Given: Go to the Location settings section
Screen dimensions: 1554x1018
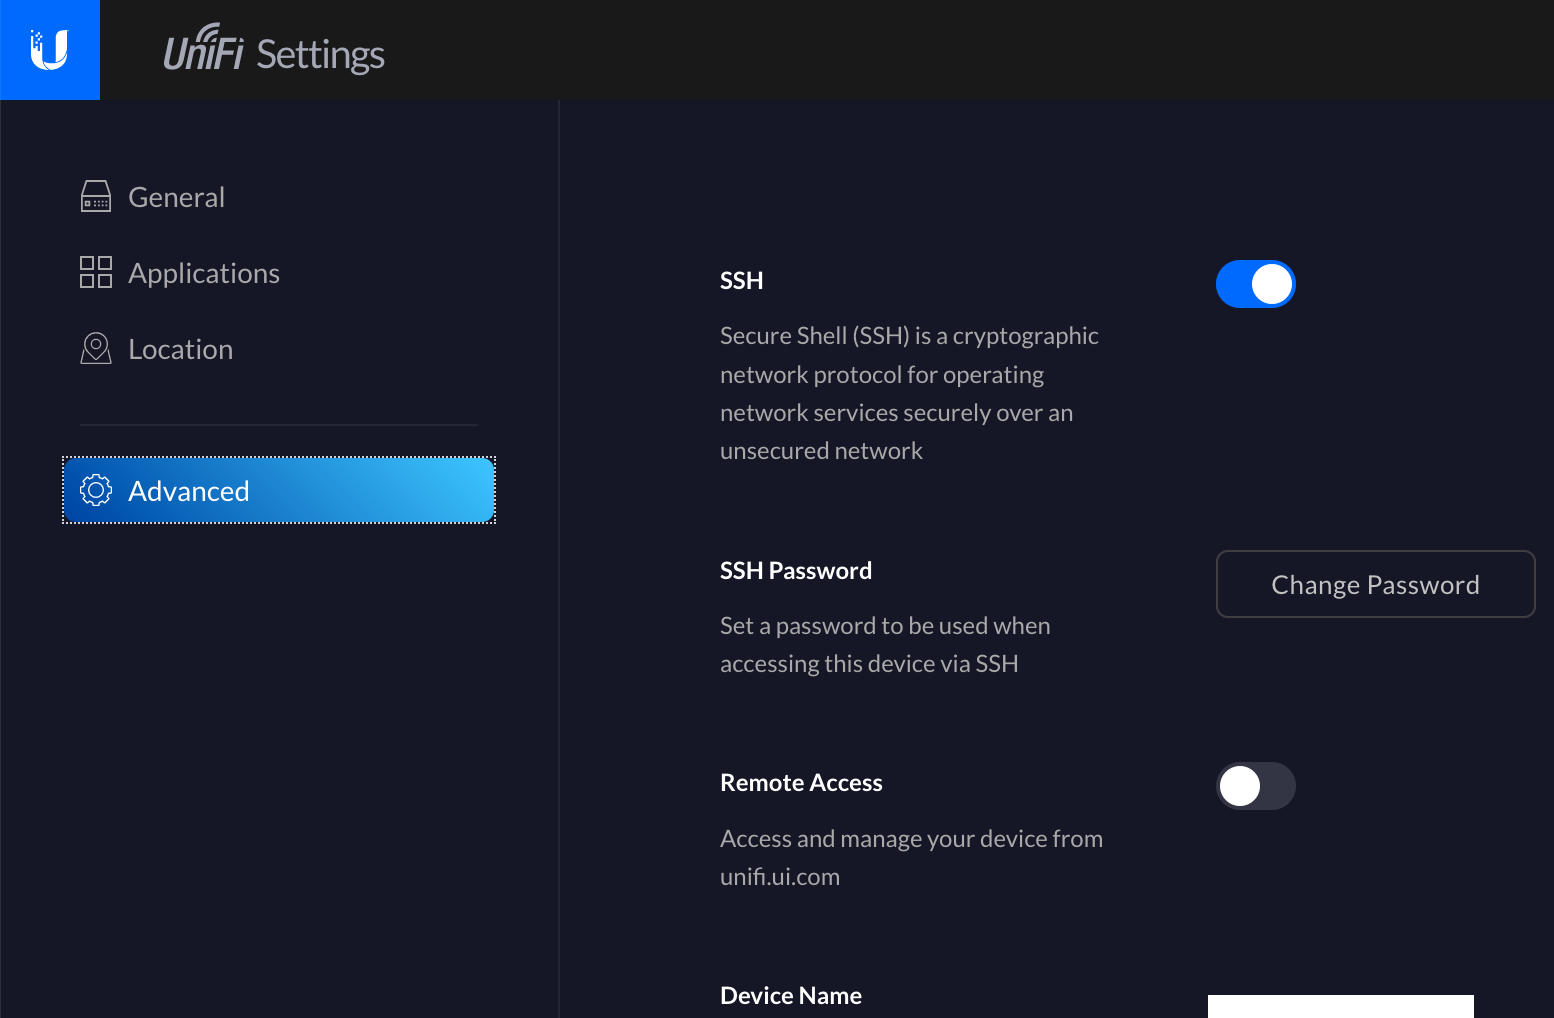Looking at the screenshot, I should [180, 349].
